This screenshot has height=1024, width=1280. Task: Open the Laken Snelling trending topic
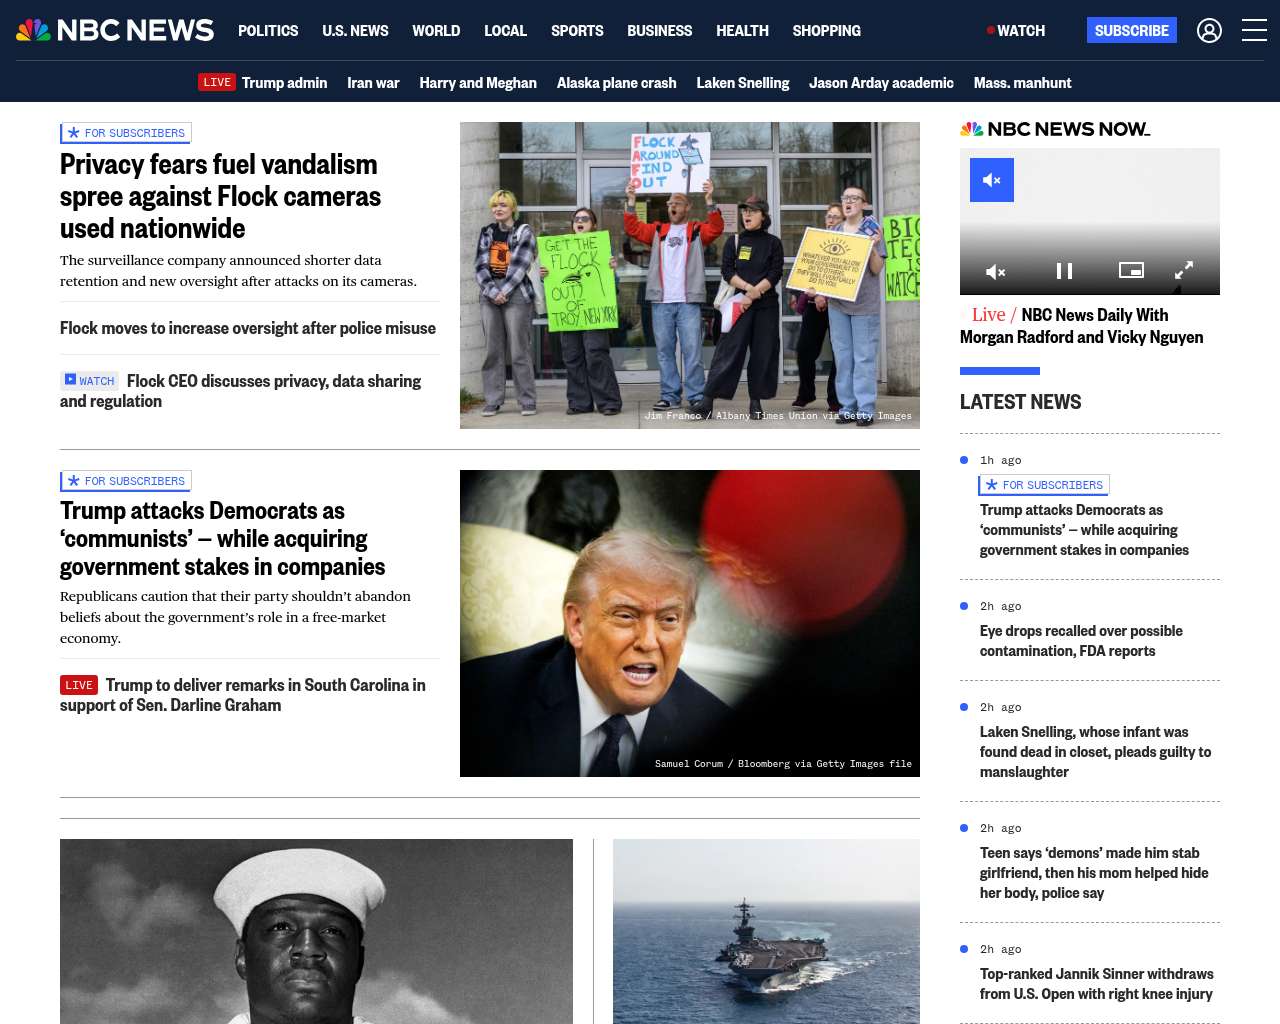(743, 83)
